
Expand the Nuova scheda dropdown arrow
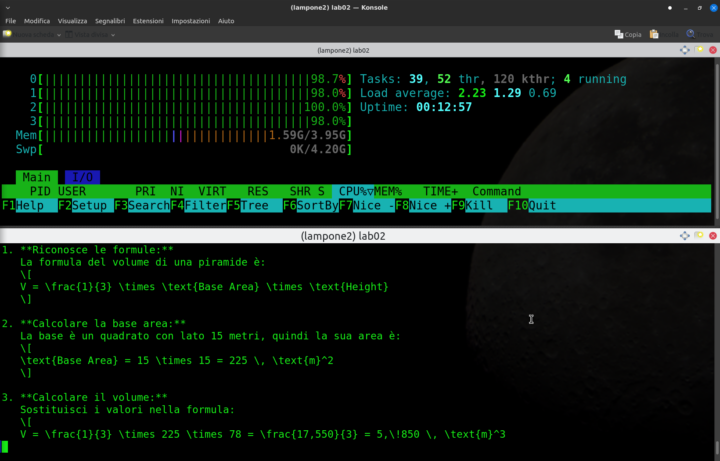pyautogui.click(x=61, y=34)
